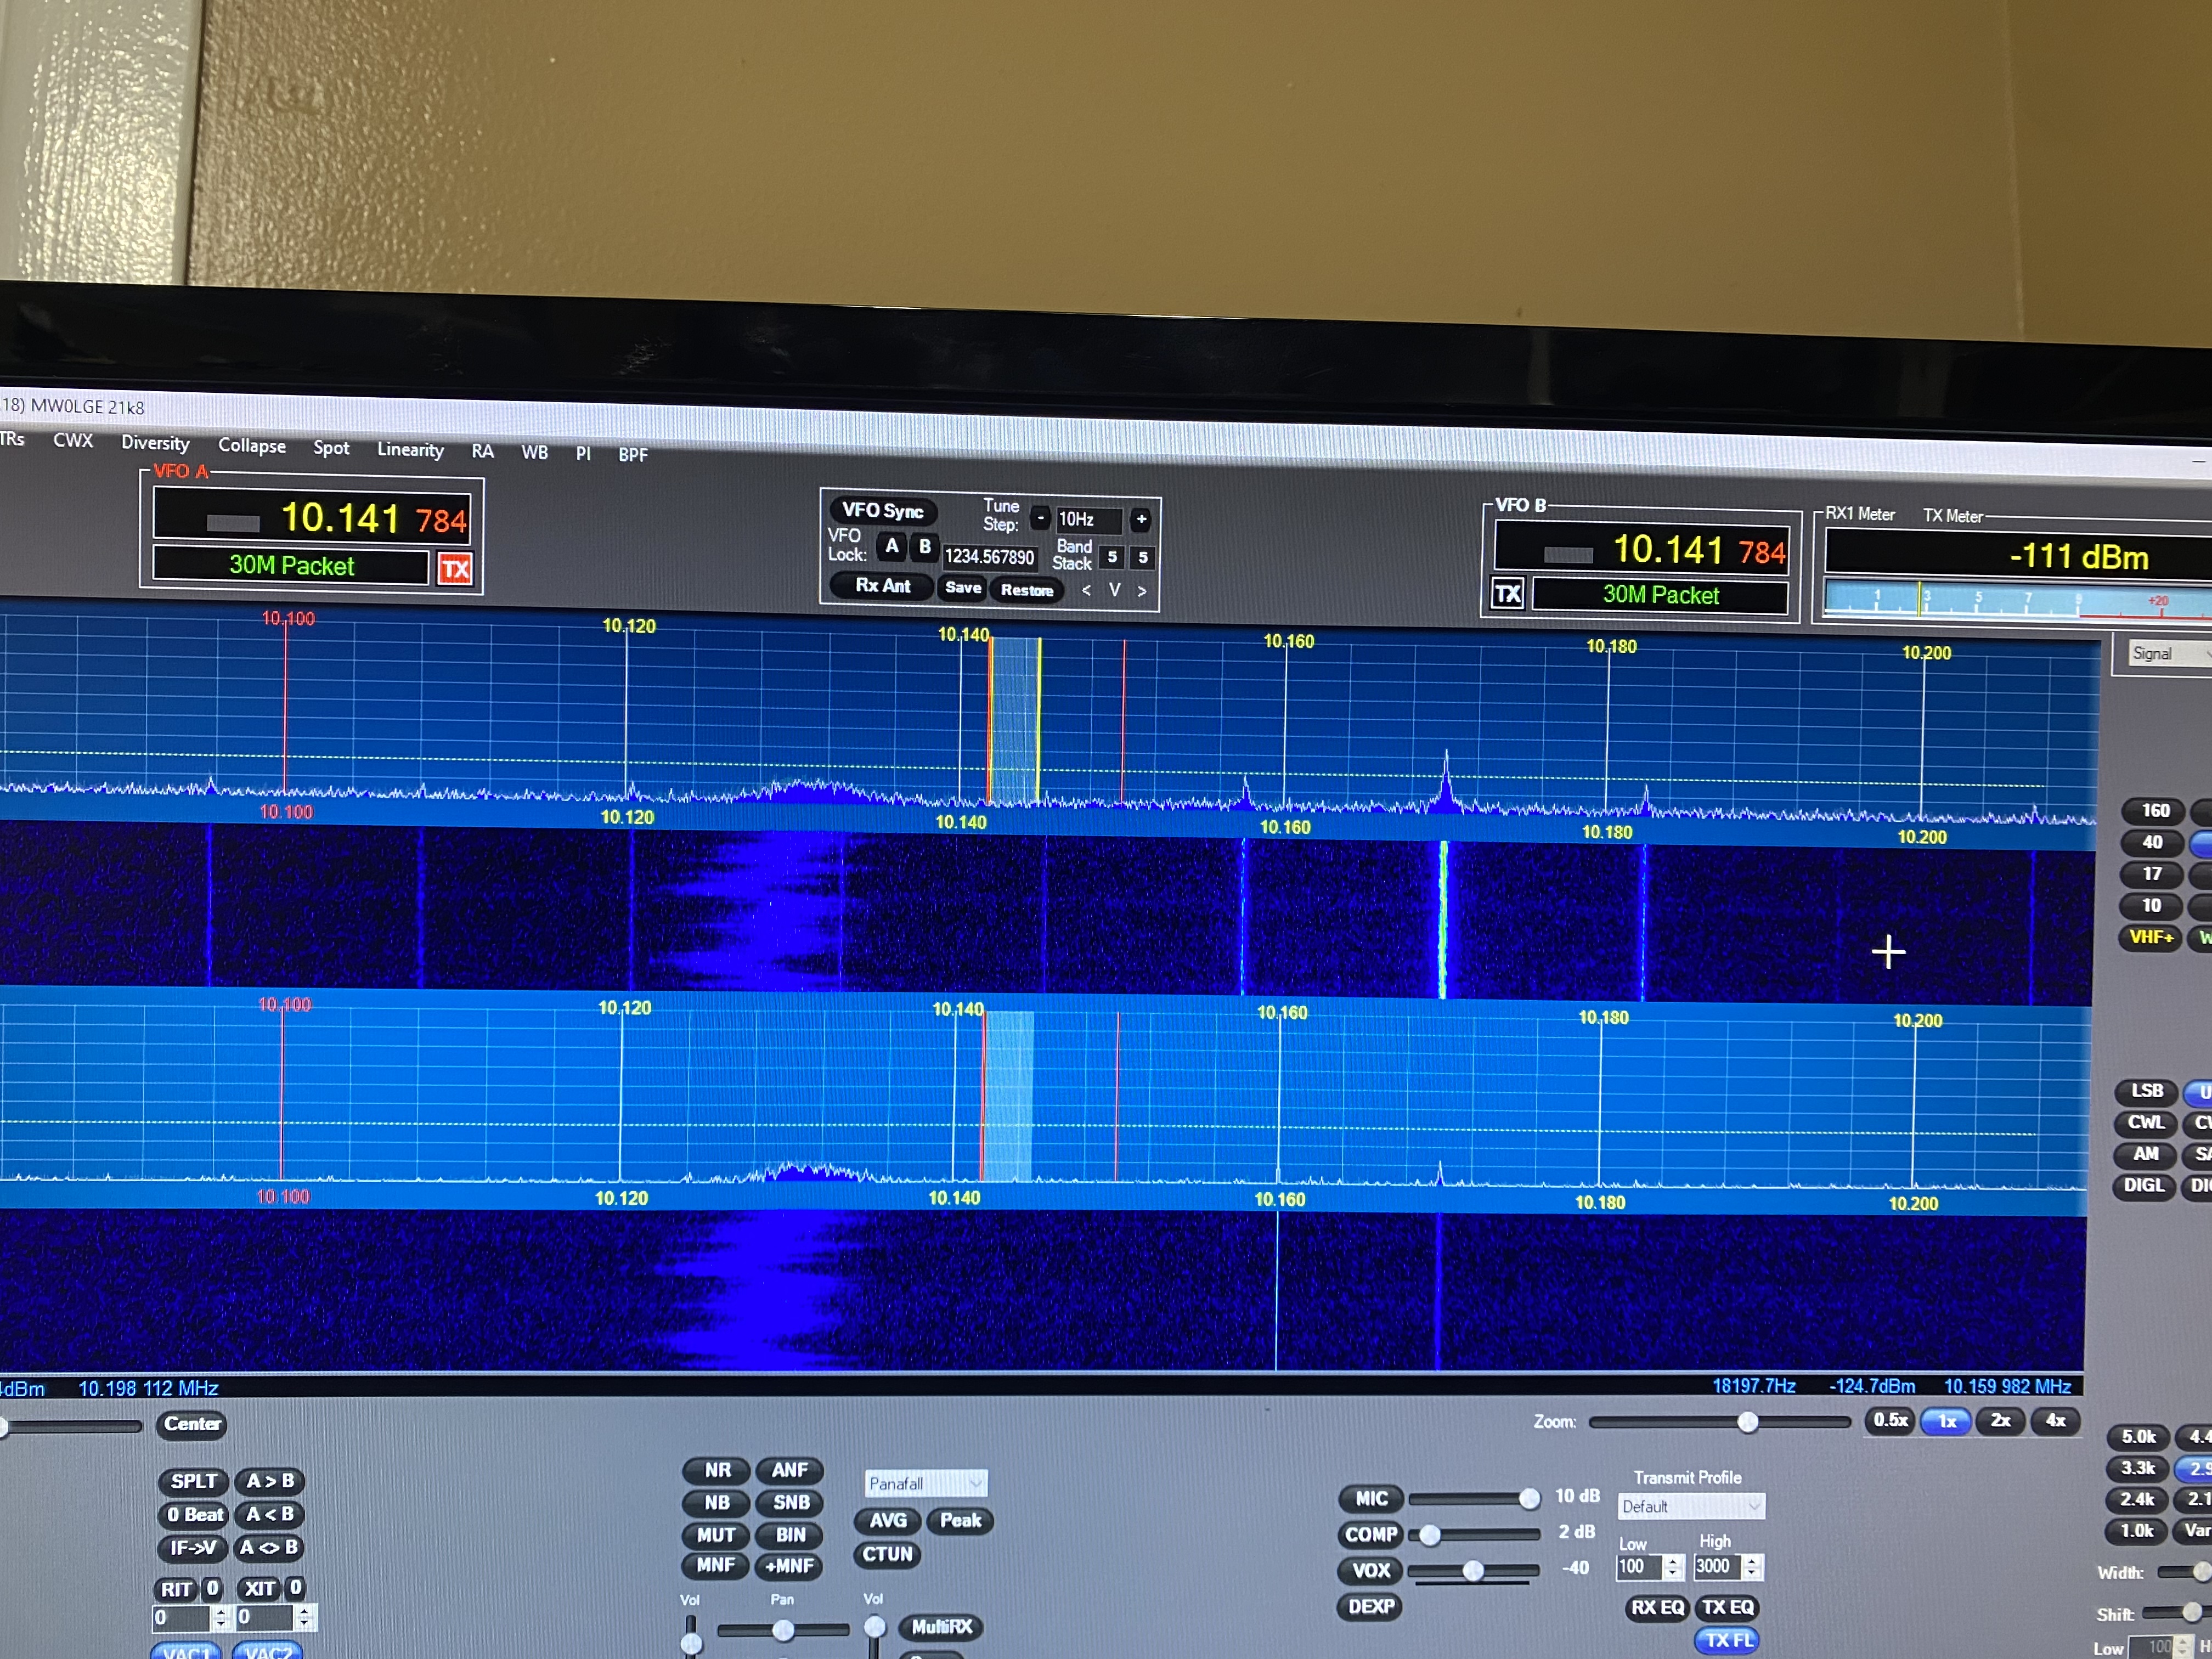Toggle the MUT mute button

(716, 1534)
